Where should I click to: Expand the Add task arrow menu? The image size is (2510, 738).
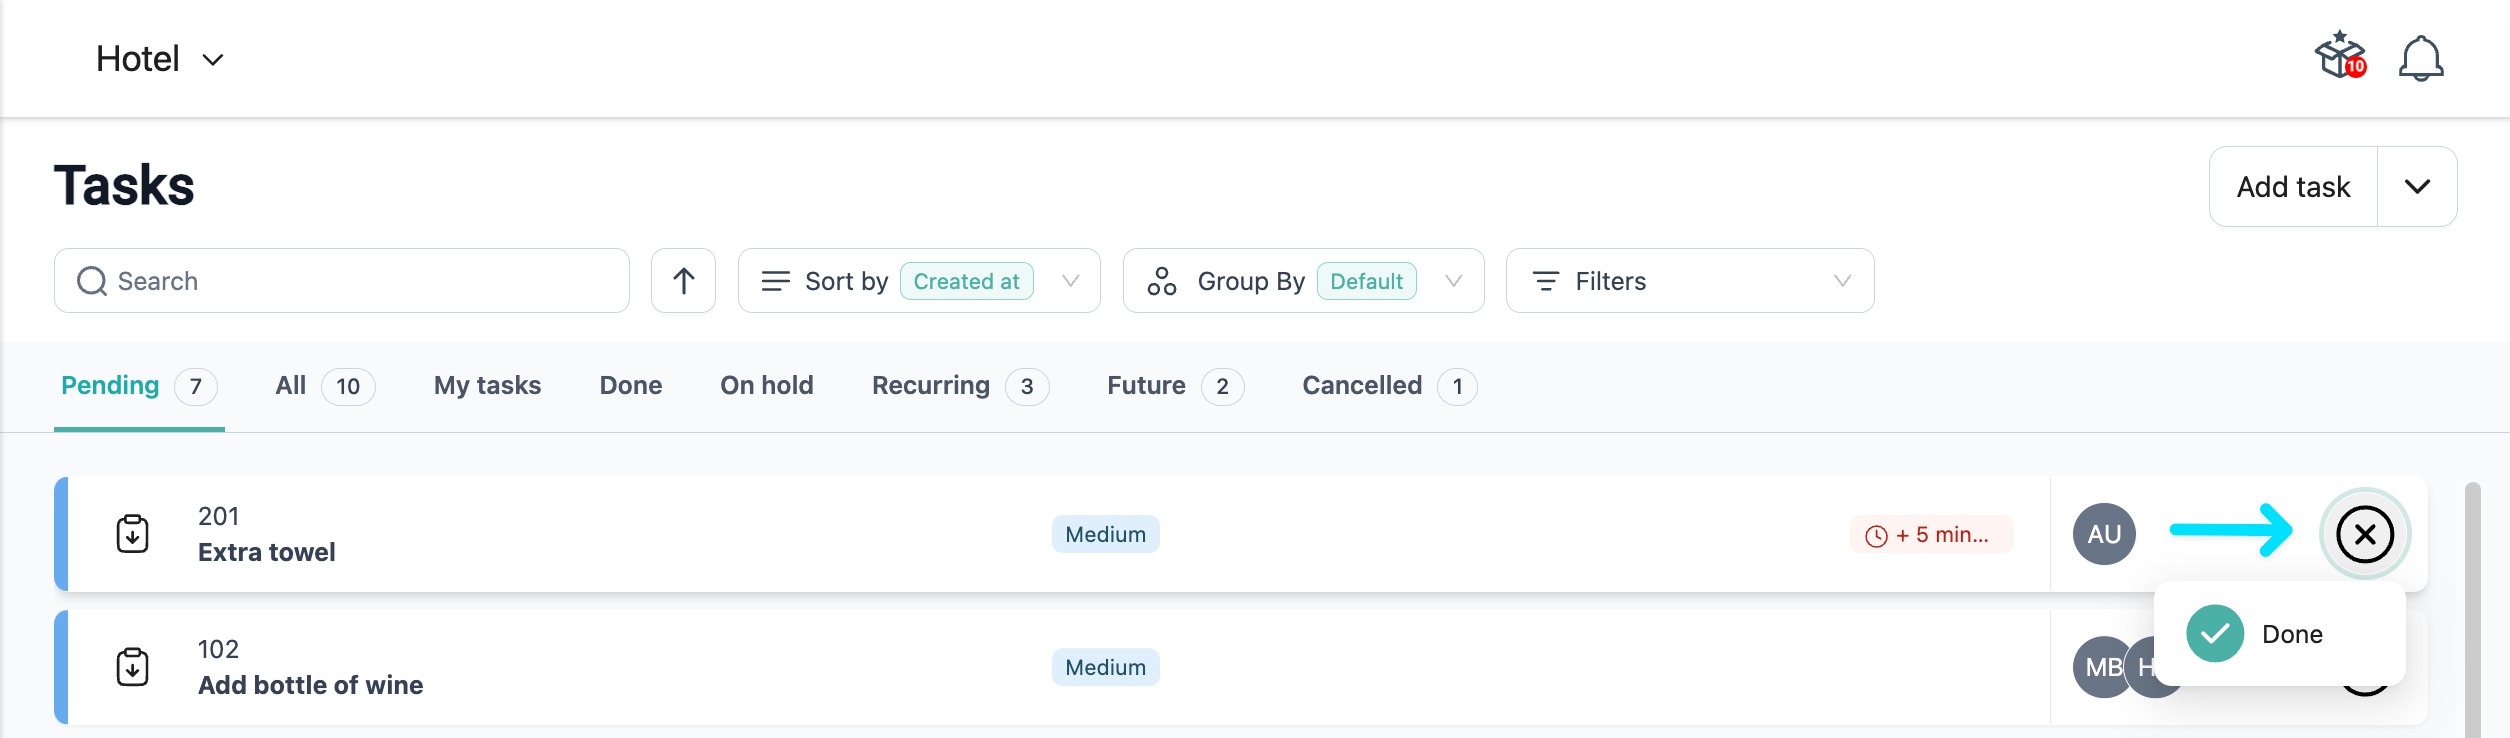click(x=2417, y=187)
